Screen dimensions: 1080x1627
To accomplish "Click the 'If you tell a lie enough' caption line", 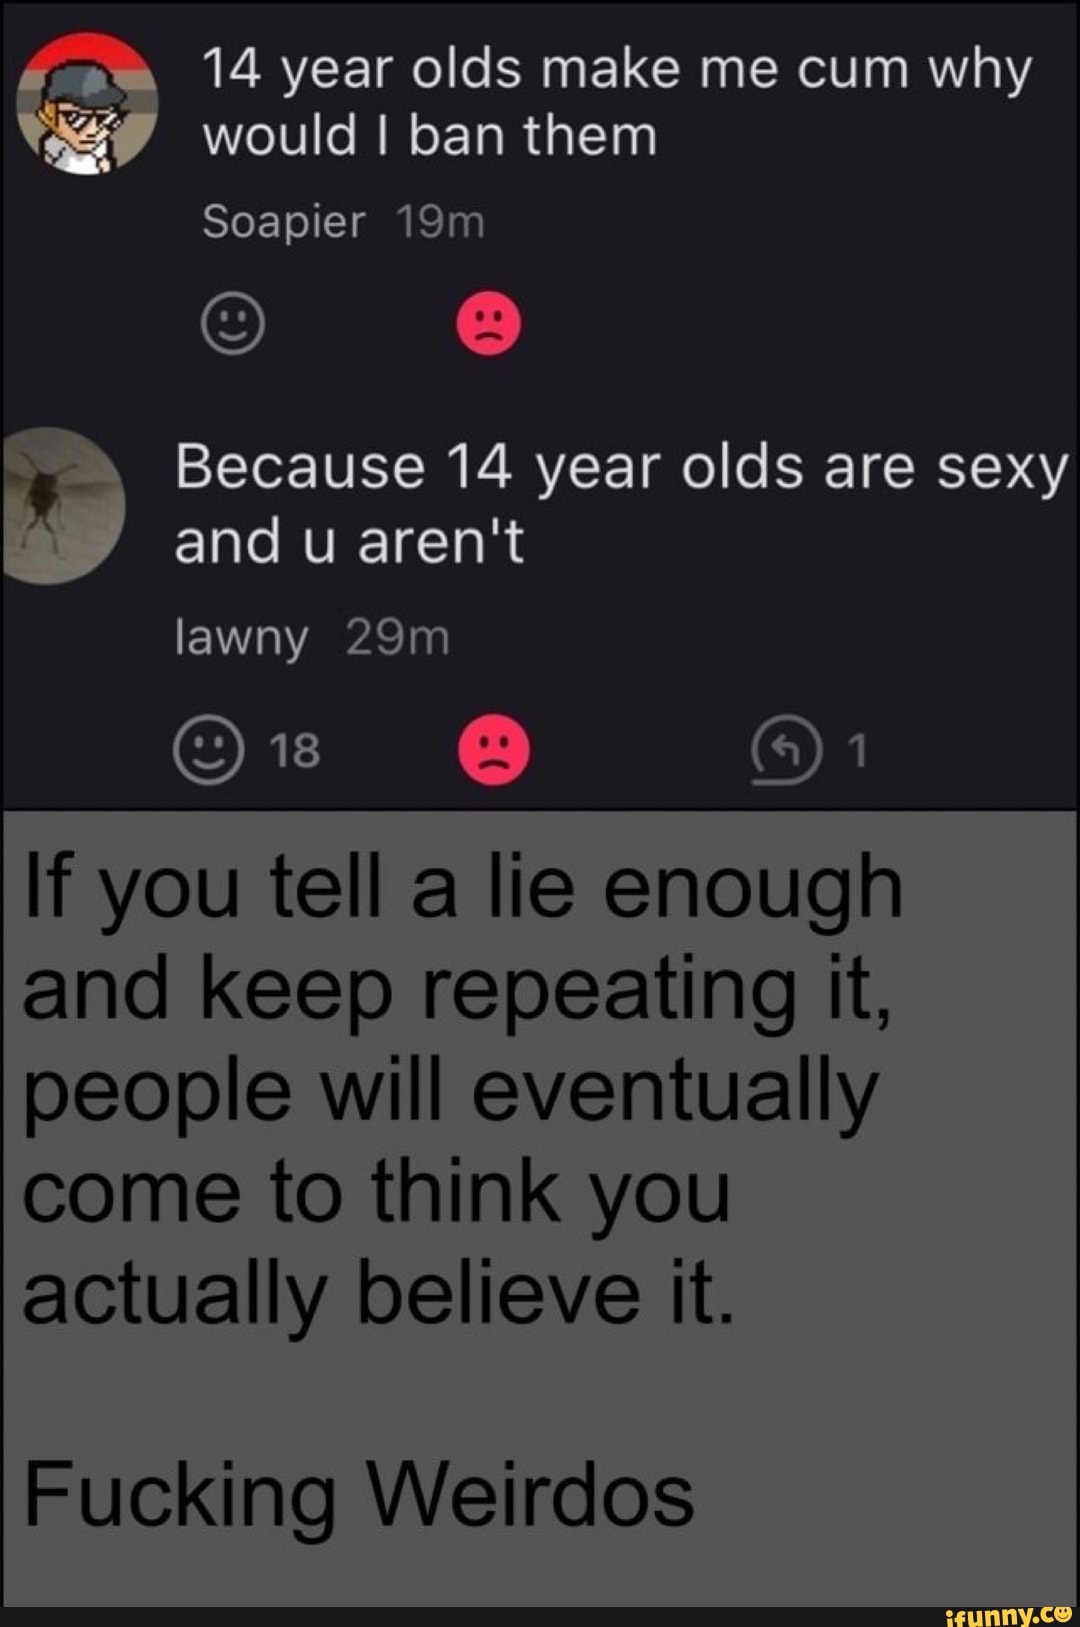I will point(463,887).
